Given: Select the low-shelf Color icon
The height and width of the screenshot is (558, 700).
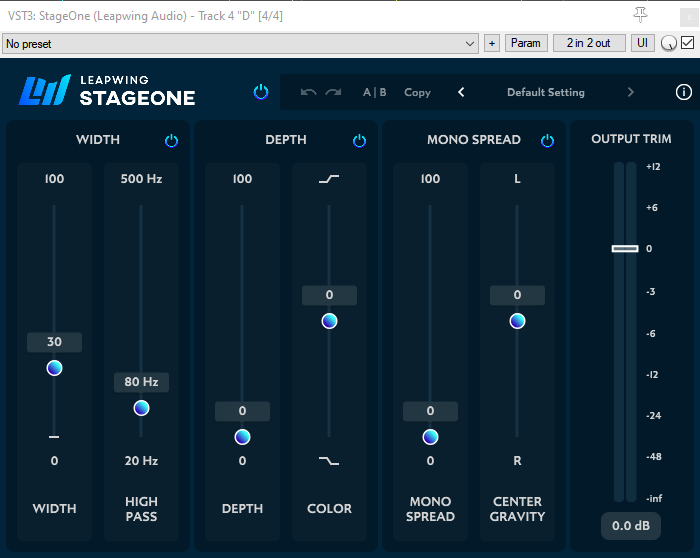Looking at the screenshot, I should 329,461.
